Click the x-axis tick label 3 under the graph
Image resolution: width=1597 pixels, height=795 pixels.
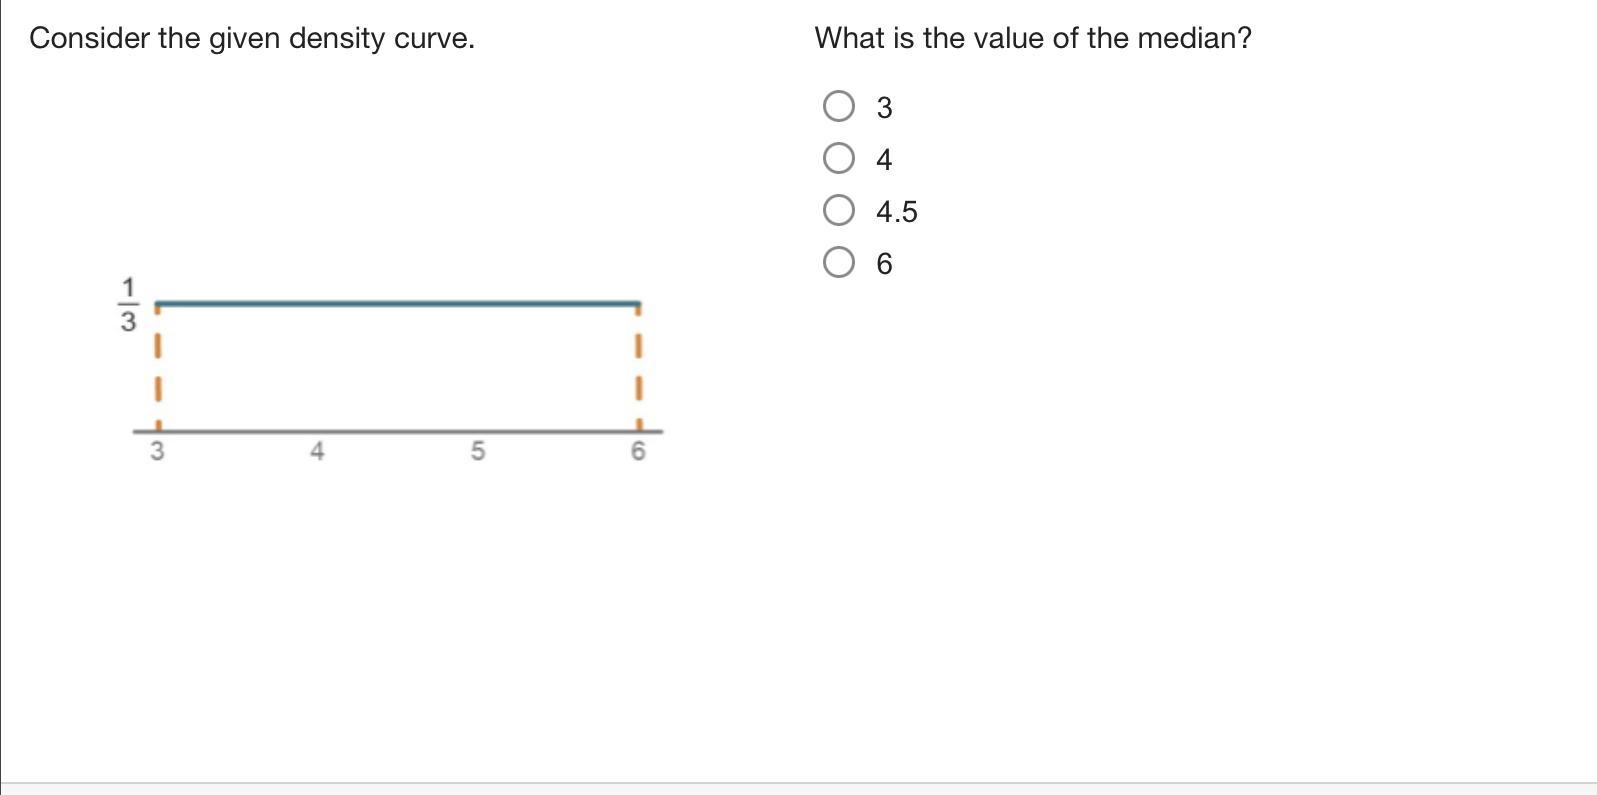click(x=157, y=452)
